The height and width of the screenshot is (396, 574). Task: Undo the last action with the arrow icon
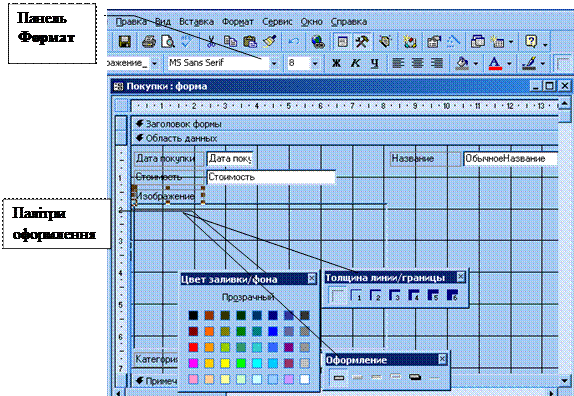[293, 42]
